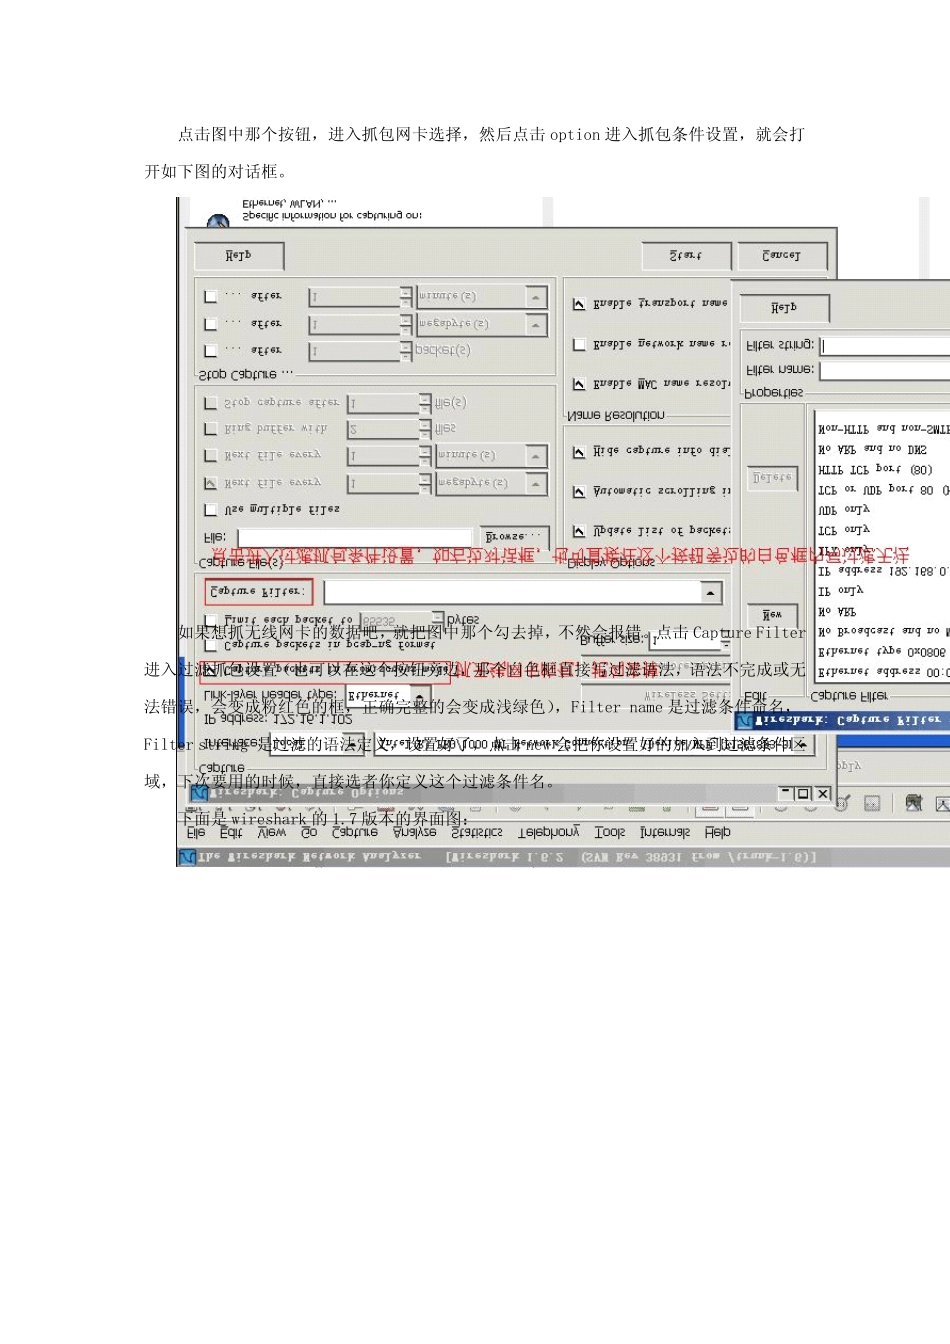Open megabyte(s) dropdown for Next file every

(x=536, y=484)
